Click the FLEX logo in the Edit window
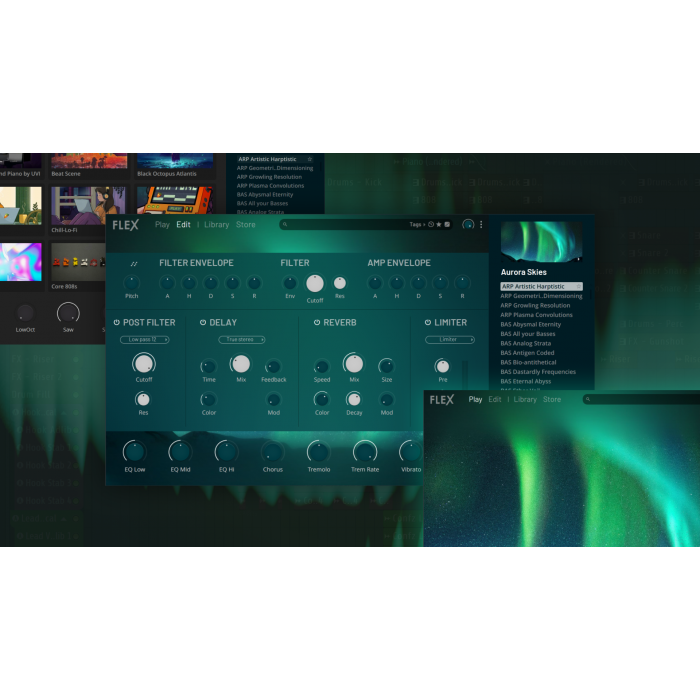 tap(125, 225)
